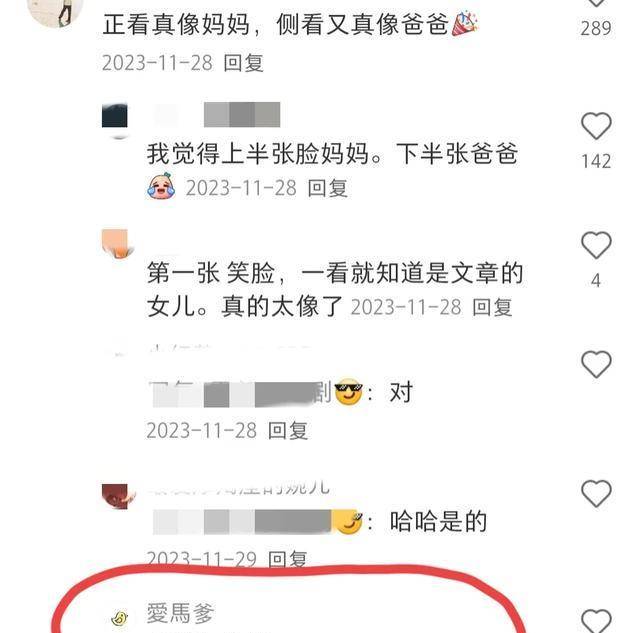640x633 pixels.
Task: Tap heart next to '哈哈是的' reply
Action: (596, 493)
